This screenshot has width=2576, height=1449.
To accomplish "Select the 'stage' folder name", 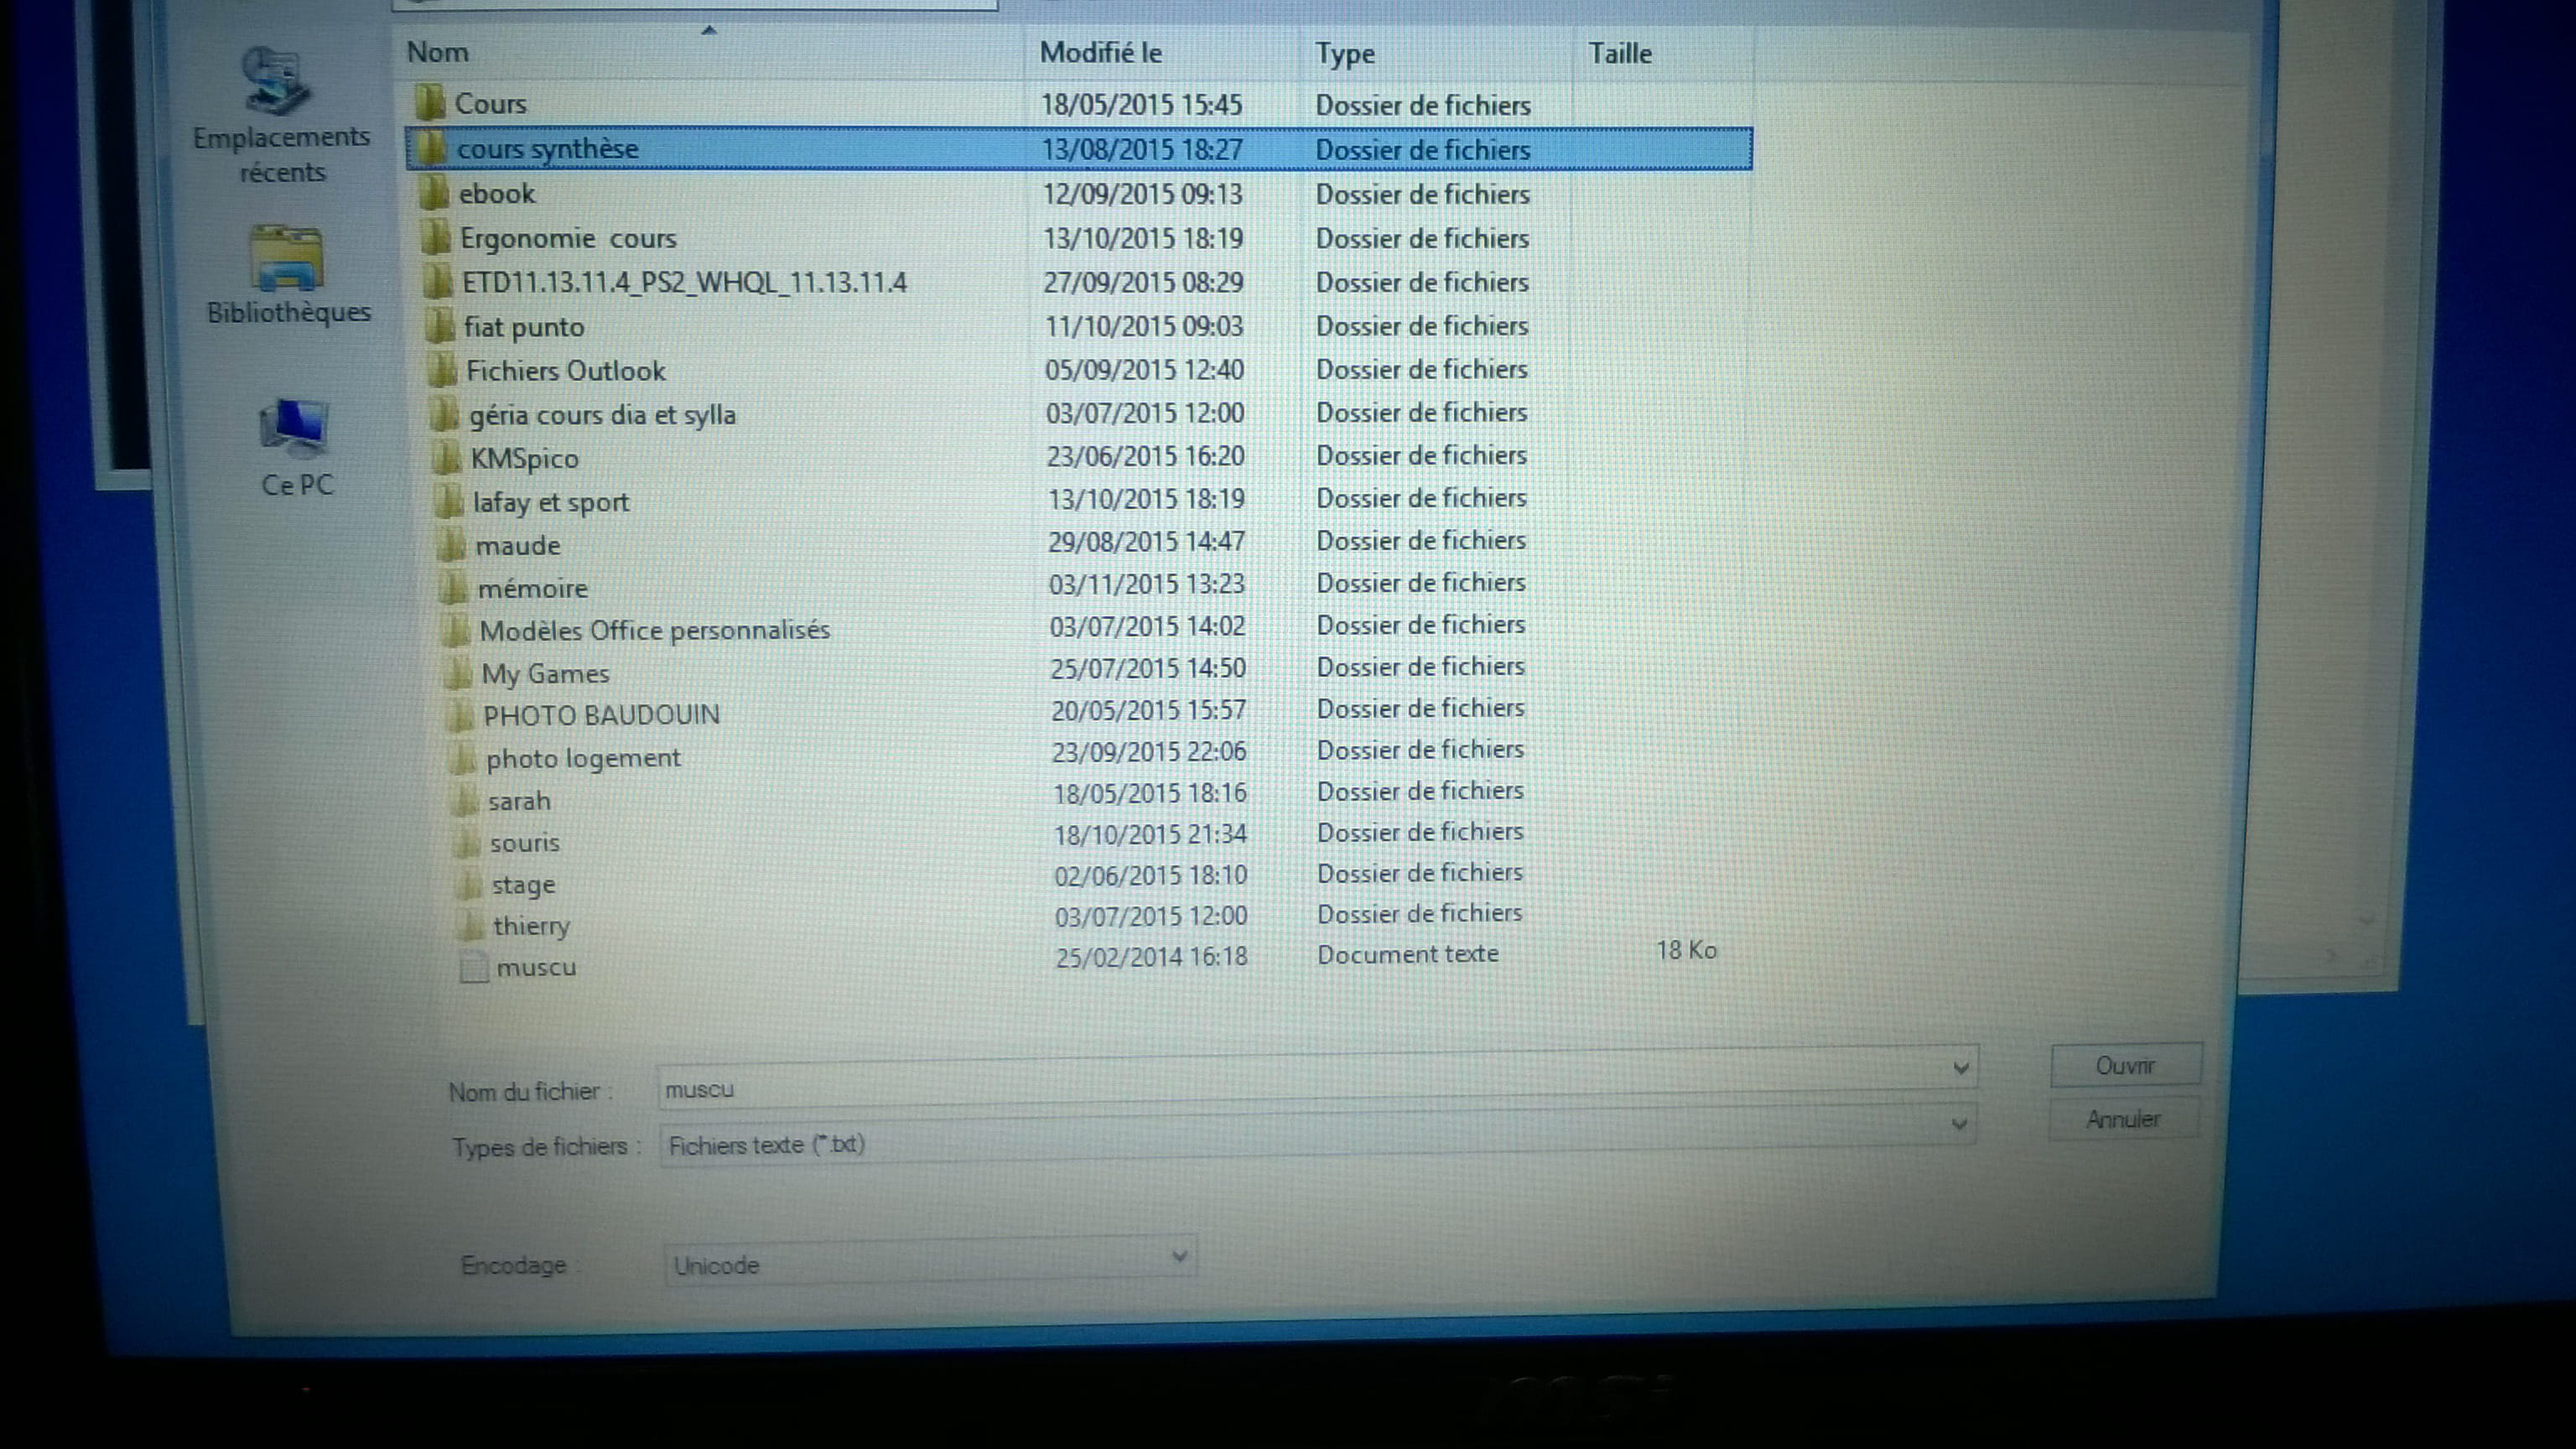I will pyautogui.click(x=523, y=886).
